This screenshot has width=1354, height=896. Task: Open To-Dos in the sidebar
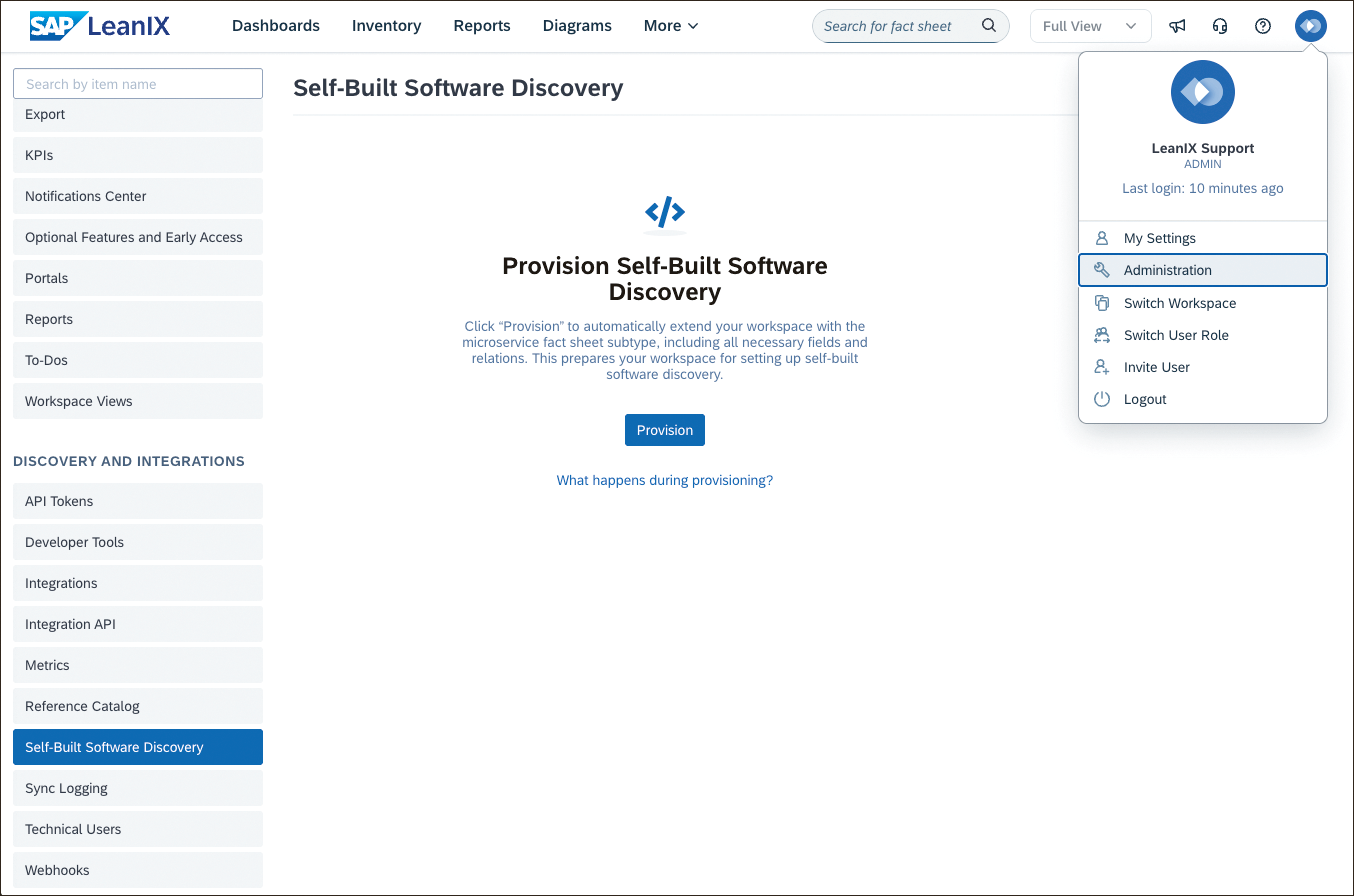click(x=138, y=360)
